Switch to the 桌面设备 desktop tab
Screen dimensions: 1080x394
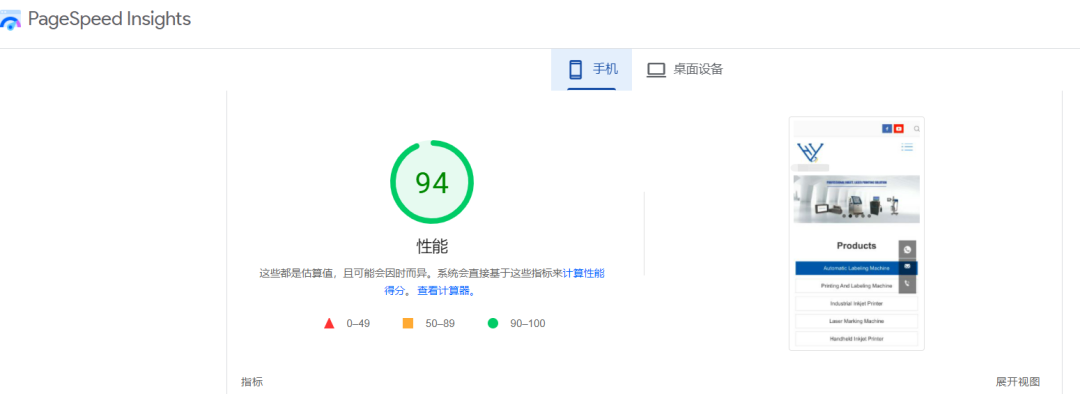pyautogui.click(x=685, y=70)
